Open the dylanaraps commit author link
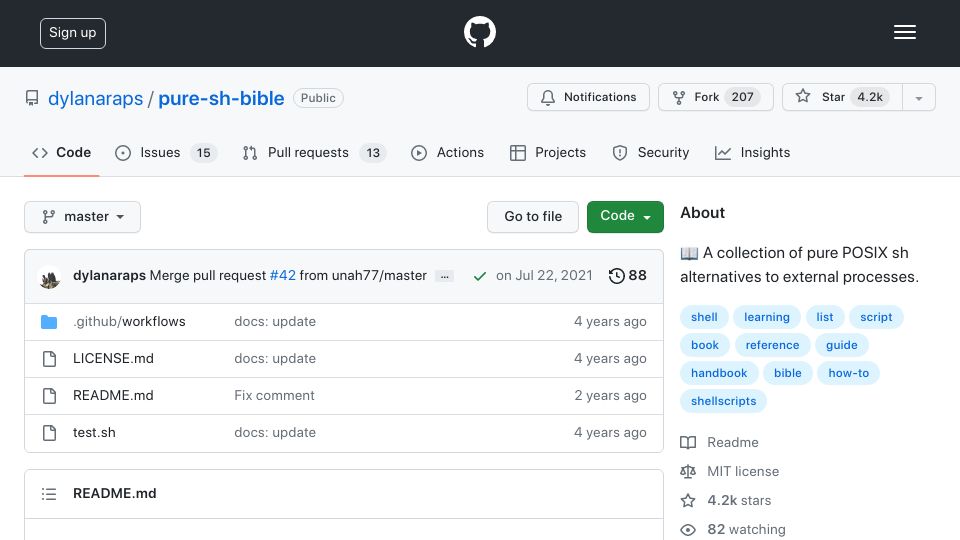The height and width of the screenshot is (540, 960). (x=109, y=276)
